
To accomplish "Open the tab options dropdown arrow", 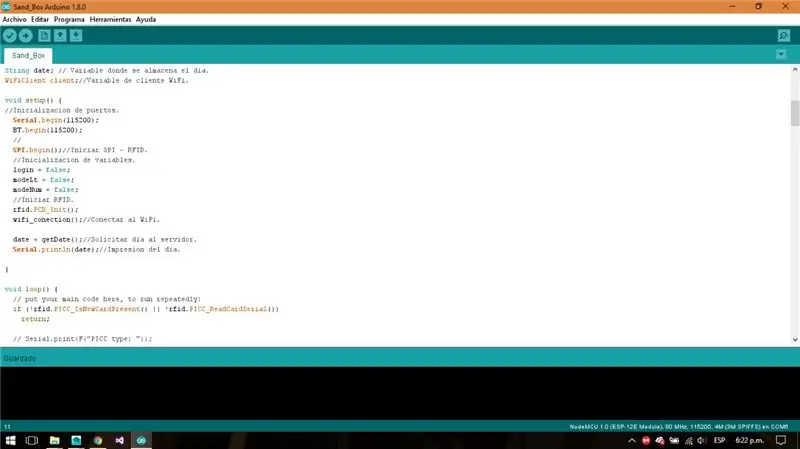I will pyautogui.click(x=781, y=55).
